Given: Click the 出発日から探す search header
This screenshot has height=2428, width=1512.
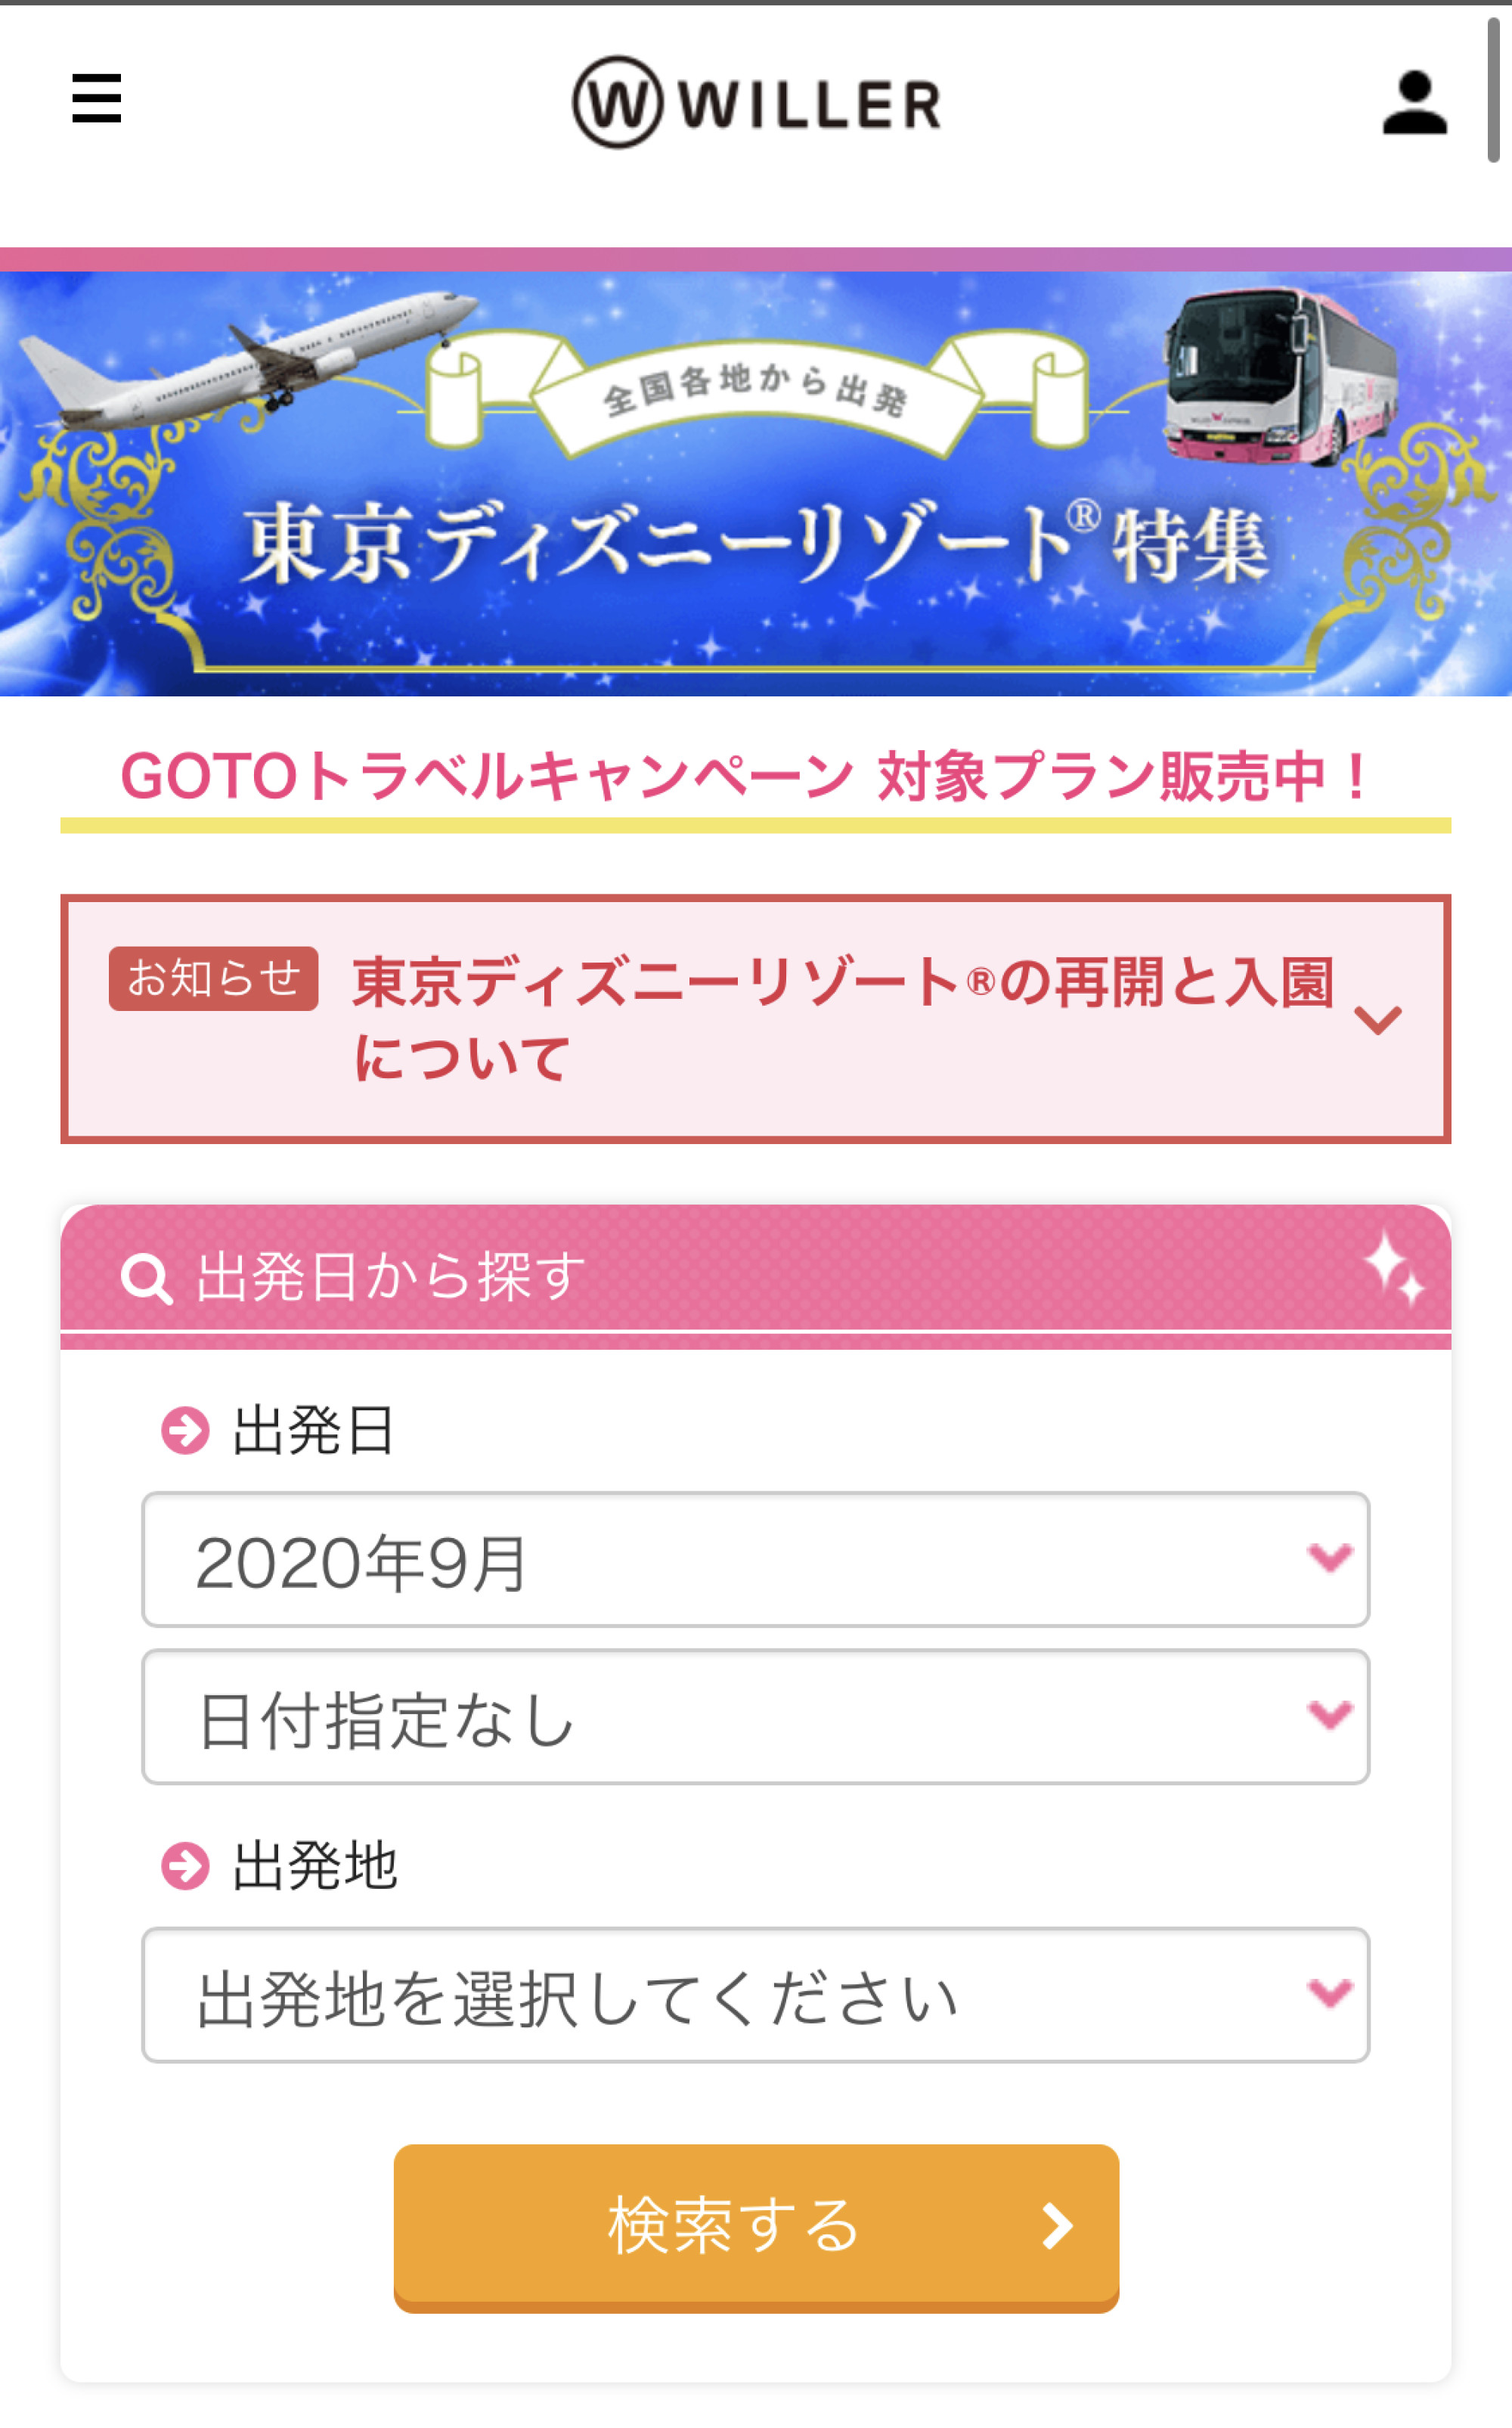Looking at the screenshot, I should coord(390,1277).
